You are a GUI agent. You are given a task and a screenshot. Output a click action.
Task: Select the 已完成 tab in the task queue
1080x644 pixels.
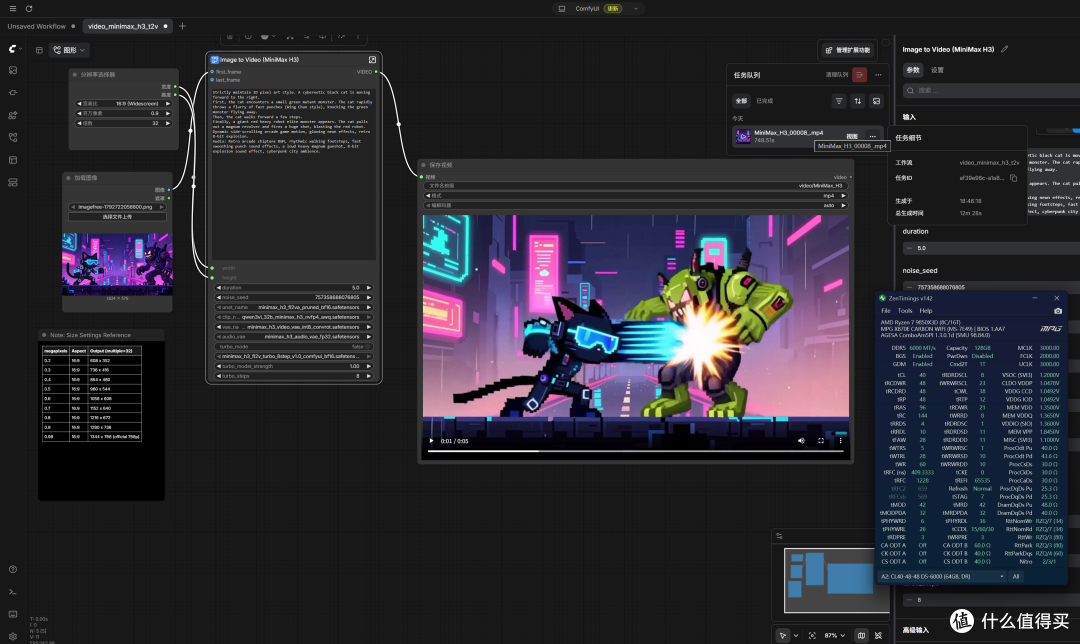(765, 101)
